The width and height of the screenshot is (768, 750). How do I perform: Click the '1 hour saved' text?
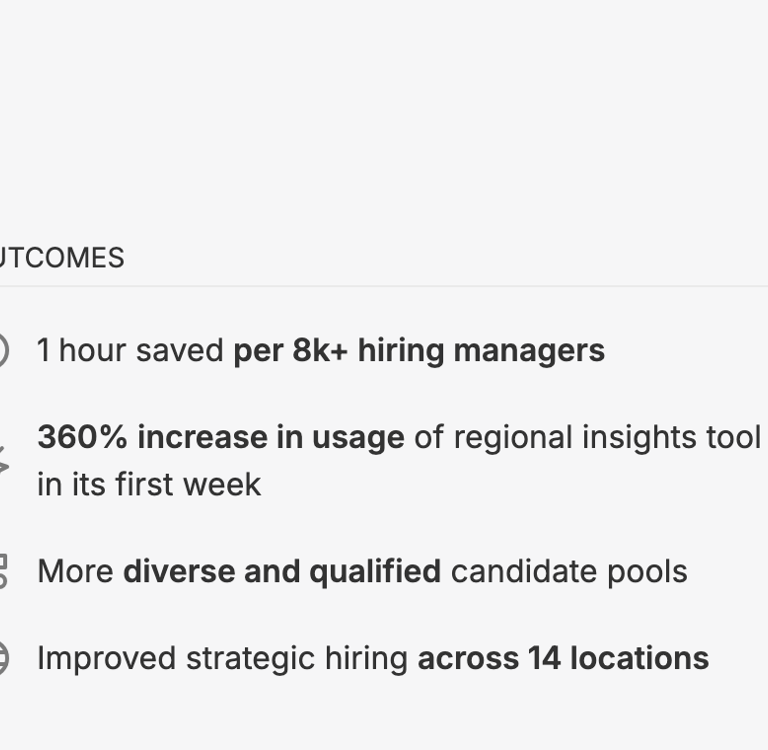tap(130, 351)
